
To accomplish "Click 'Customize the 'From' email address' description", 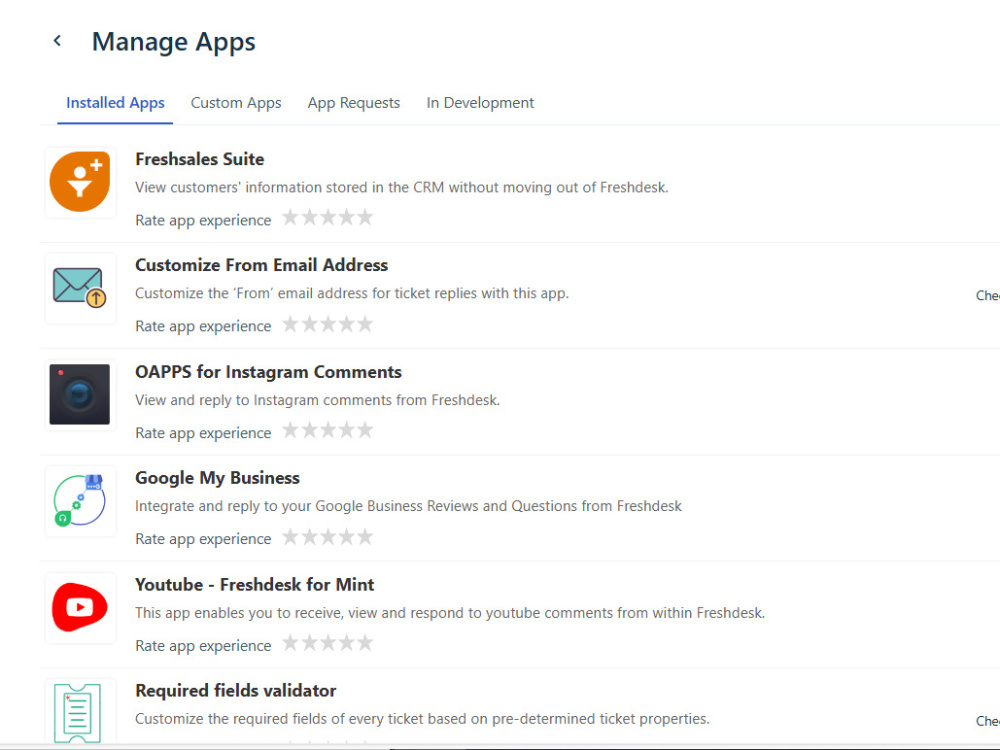I will pyautogui.click(x=351, y=293).
